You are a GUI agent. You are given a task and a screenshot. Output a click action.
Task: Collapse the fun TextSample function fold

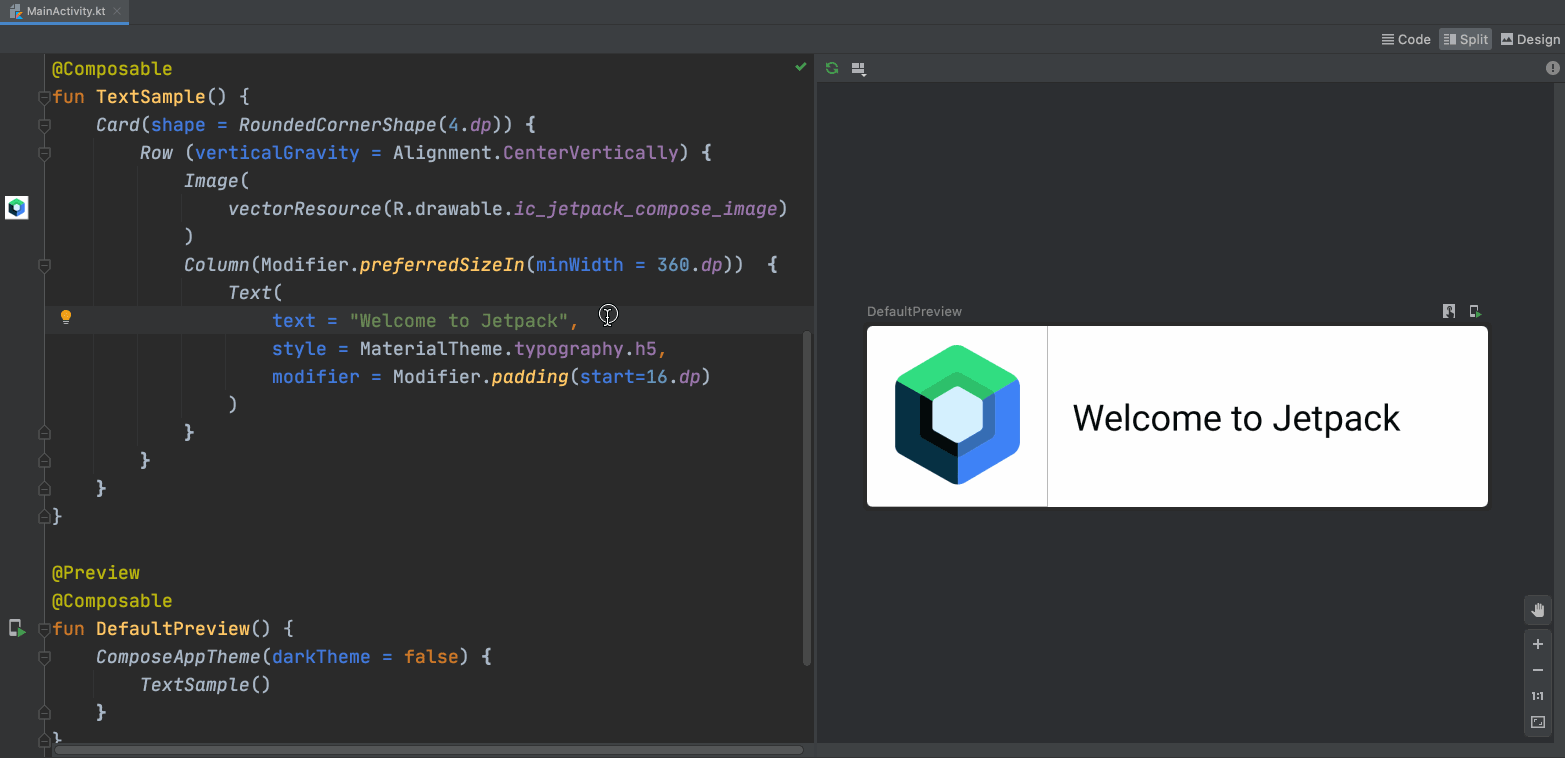pyautogui.click(x=43, y=97)
